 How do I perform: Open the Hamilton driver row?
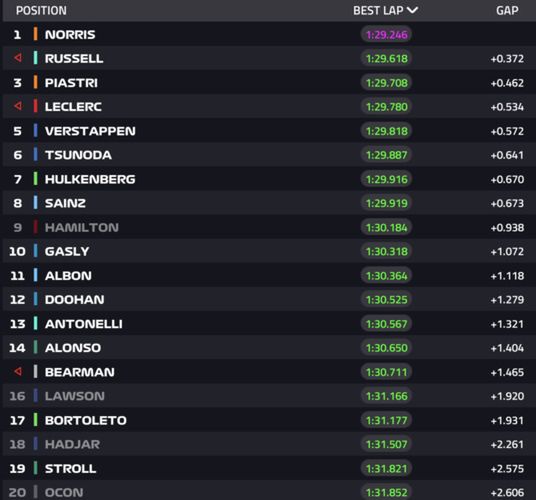tap(269, 227)
